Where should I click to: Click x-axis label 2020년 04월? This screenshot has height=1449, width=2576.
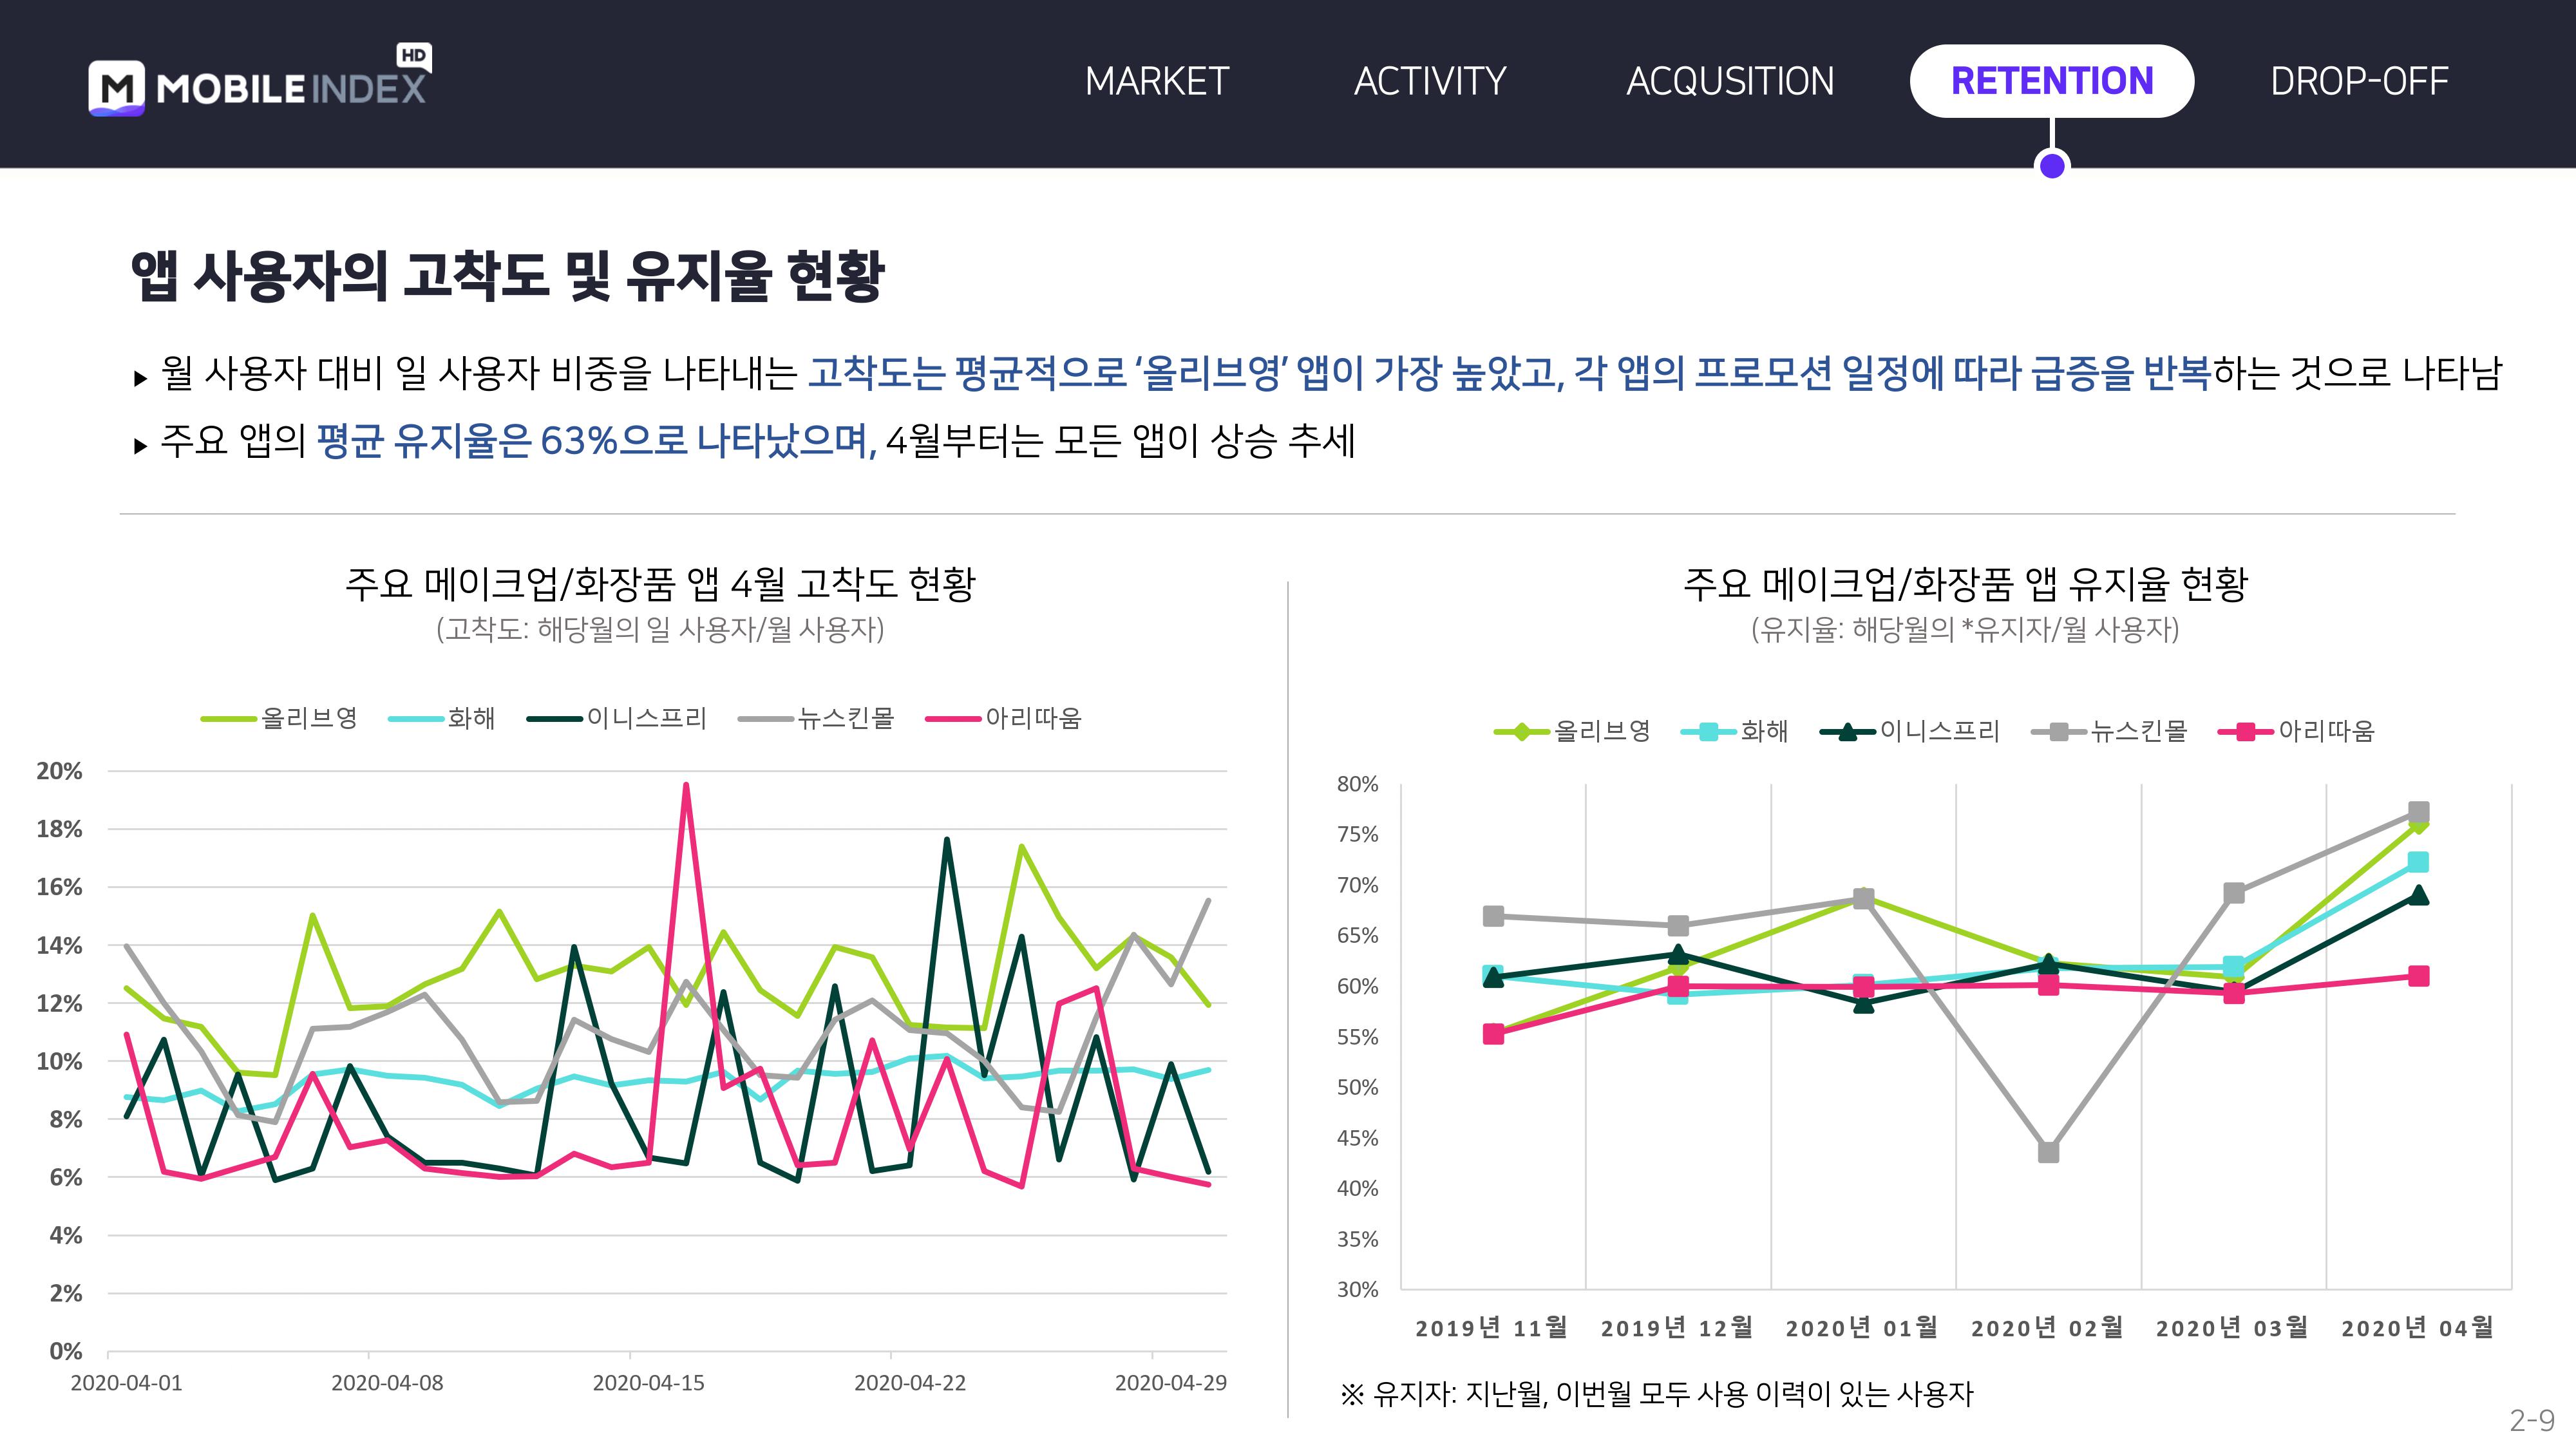point(2417,1328)
